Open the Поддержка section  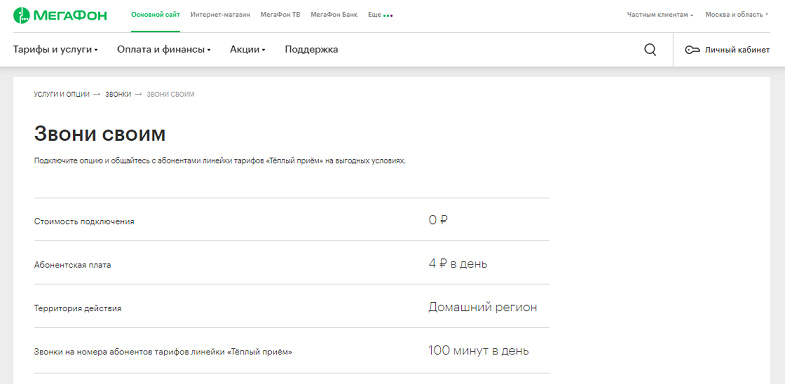311,50
